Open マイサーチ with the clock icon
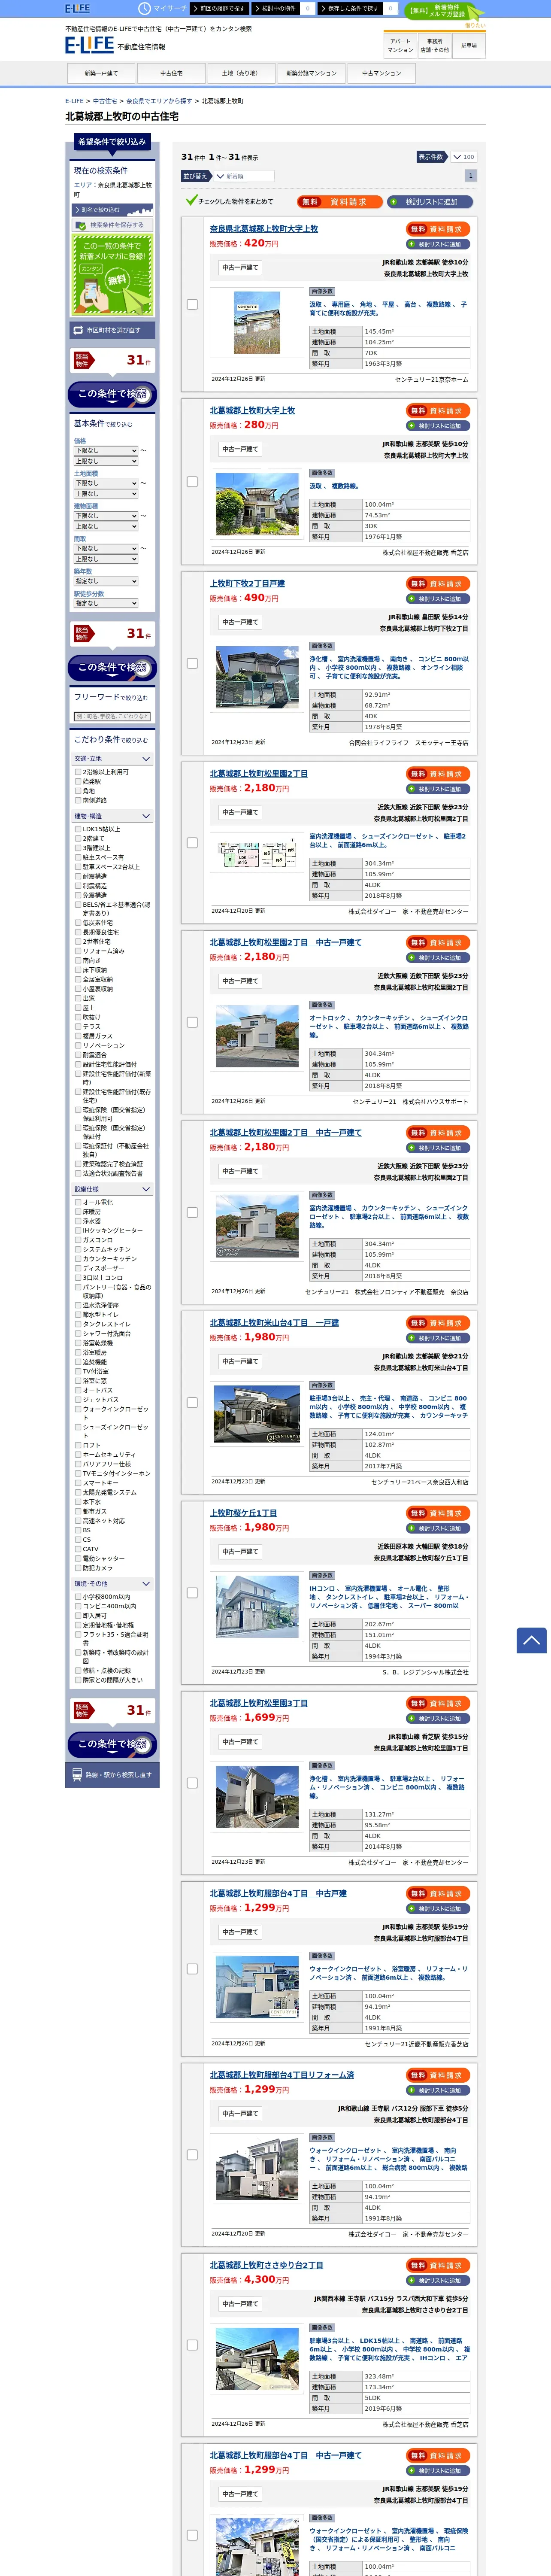 [162, 8]
